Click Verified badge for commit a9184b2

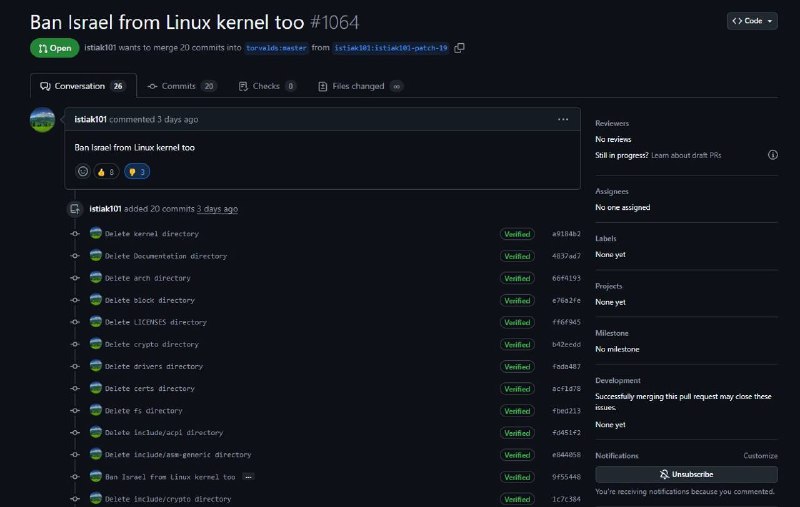point(517,234)
